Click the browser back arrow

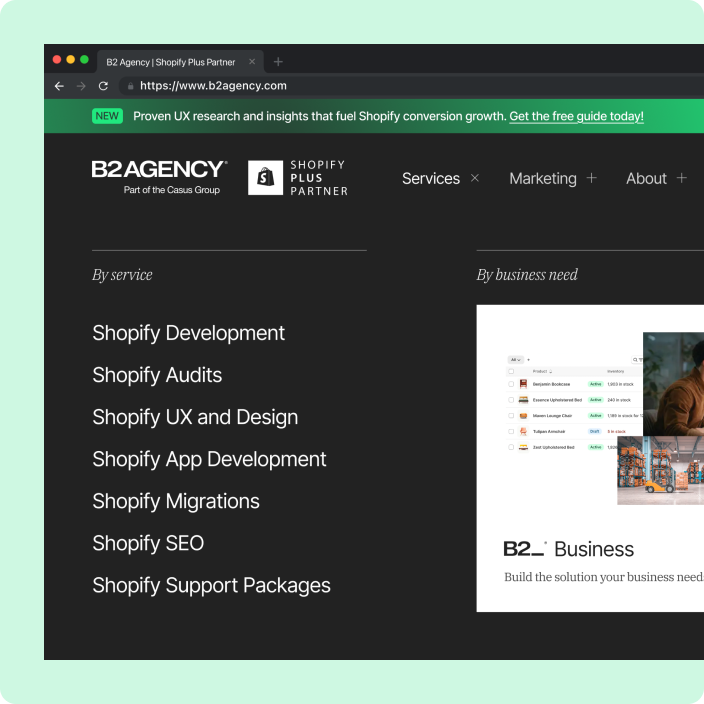pyautogui.click(x=59, y=86)
